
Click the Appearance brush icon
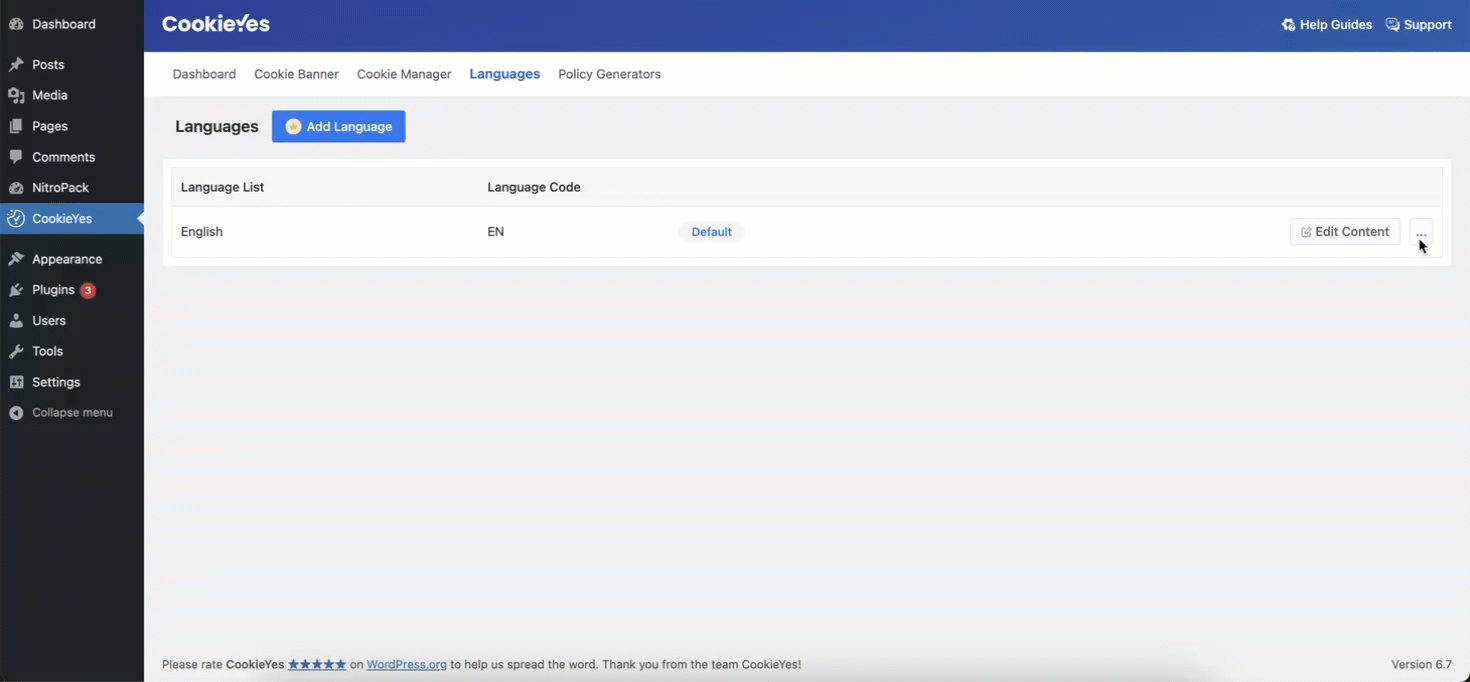coord(16,259)
